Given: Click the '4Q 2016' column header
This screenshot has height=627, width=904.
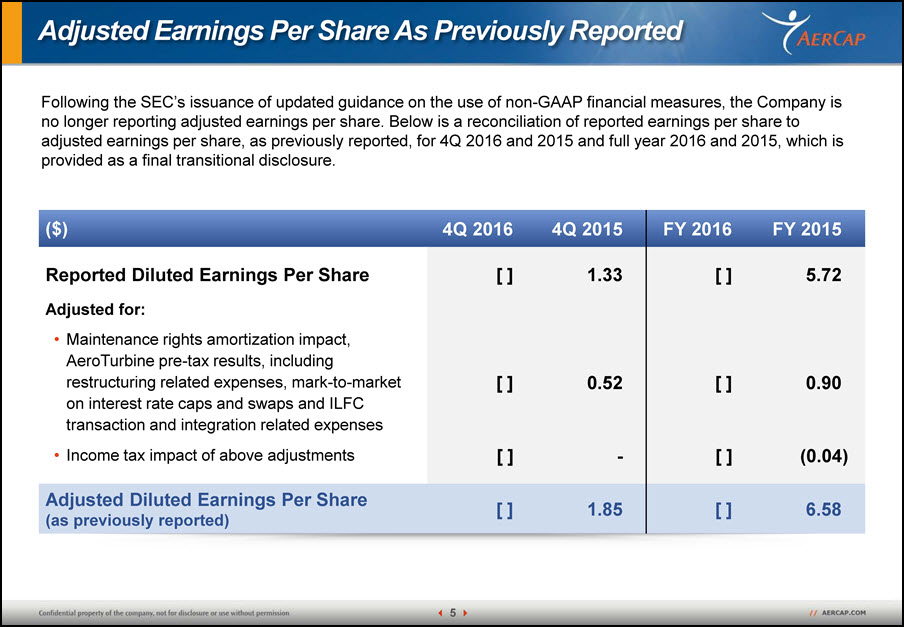Looking at the screenshot, I should click(477, 229).
